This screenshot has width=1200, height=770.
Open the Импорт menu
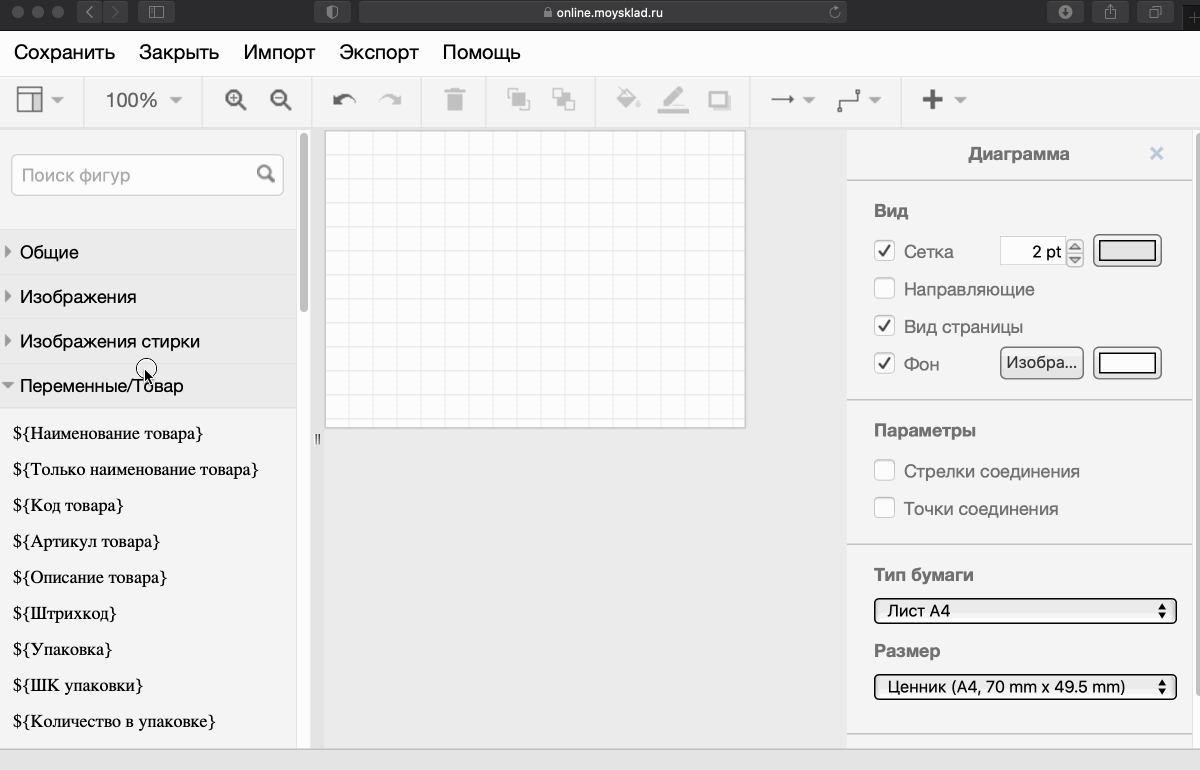tap(279, 52)
